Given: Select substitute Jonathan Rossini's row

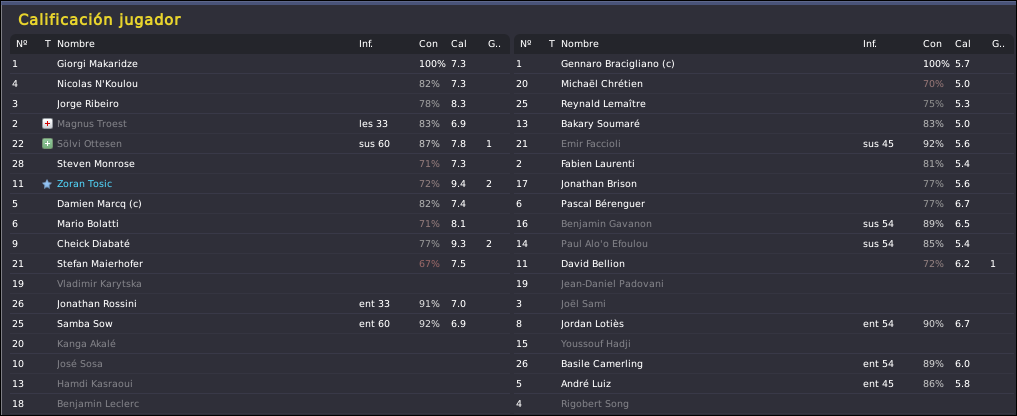Looking at the screenshot, I should point(259,304).
